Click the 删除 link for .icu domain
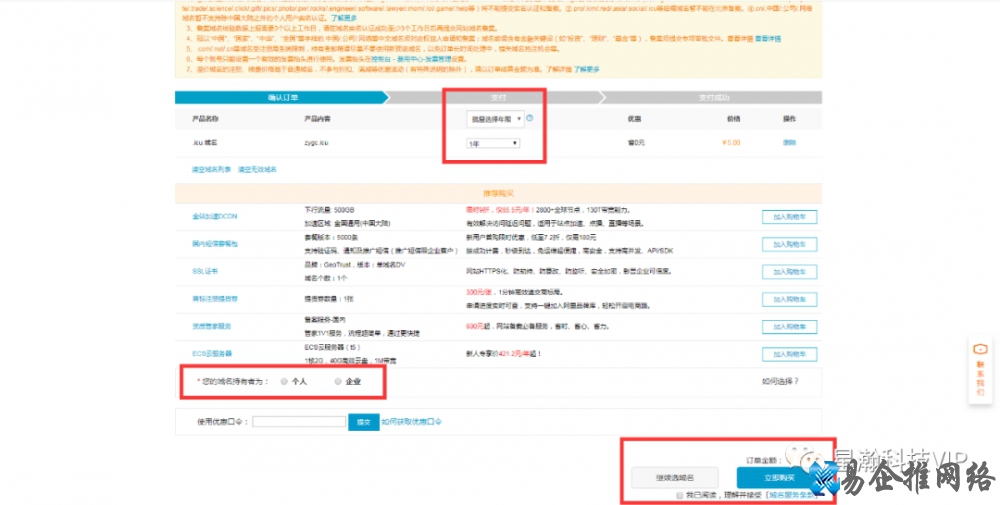Viewport: 1000px width, 505px height. point(789,143)
